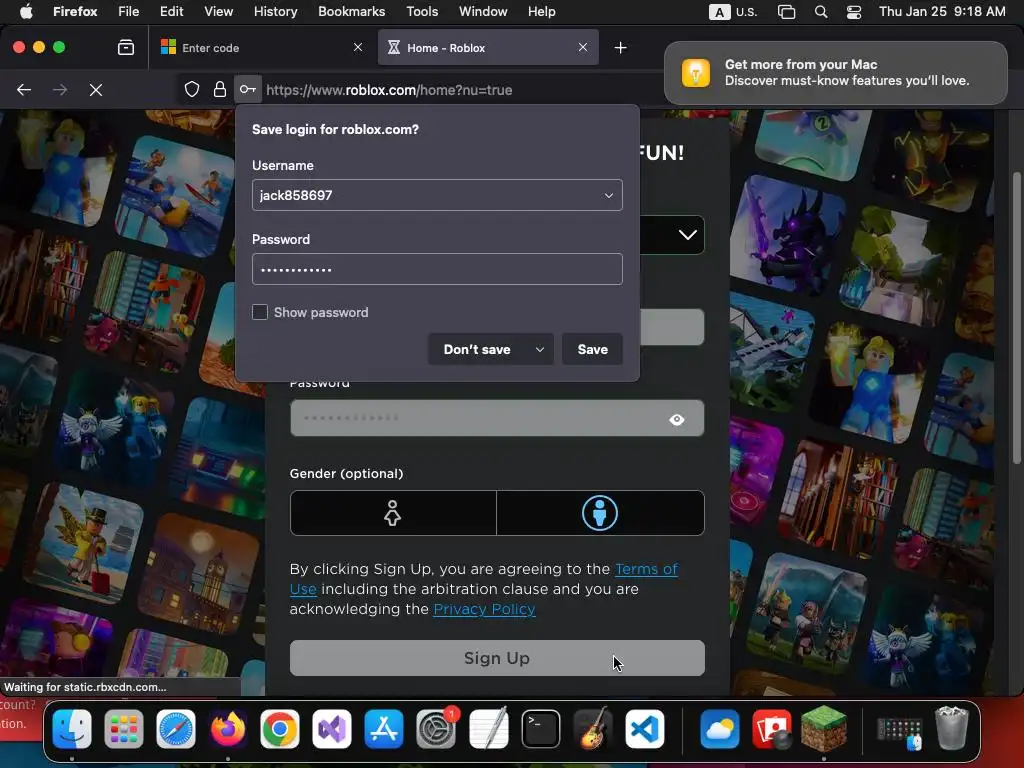Select the female gender option

(x=392, y=513)
